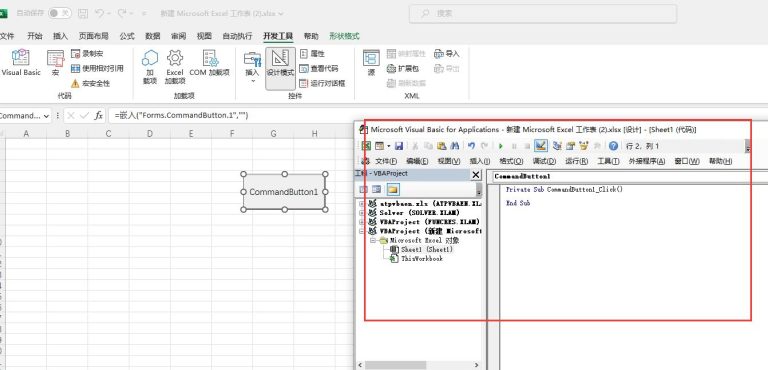Switch to the Shape Format (形状格式) tab
The image size is (768, 370).
click(x=344, y=36)
